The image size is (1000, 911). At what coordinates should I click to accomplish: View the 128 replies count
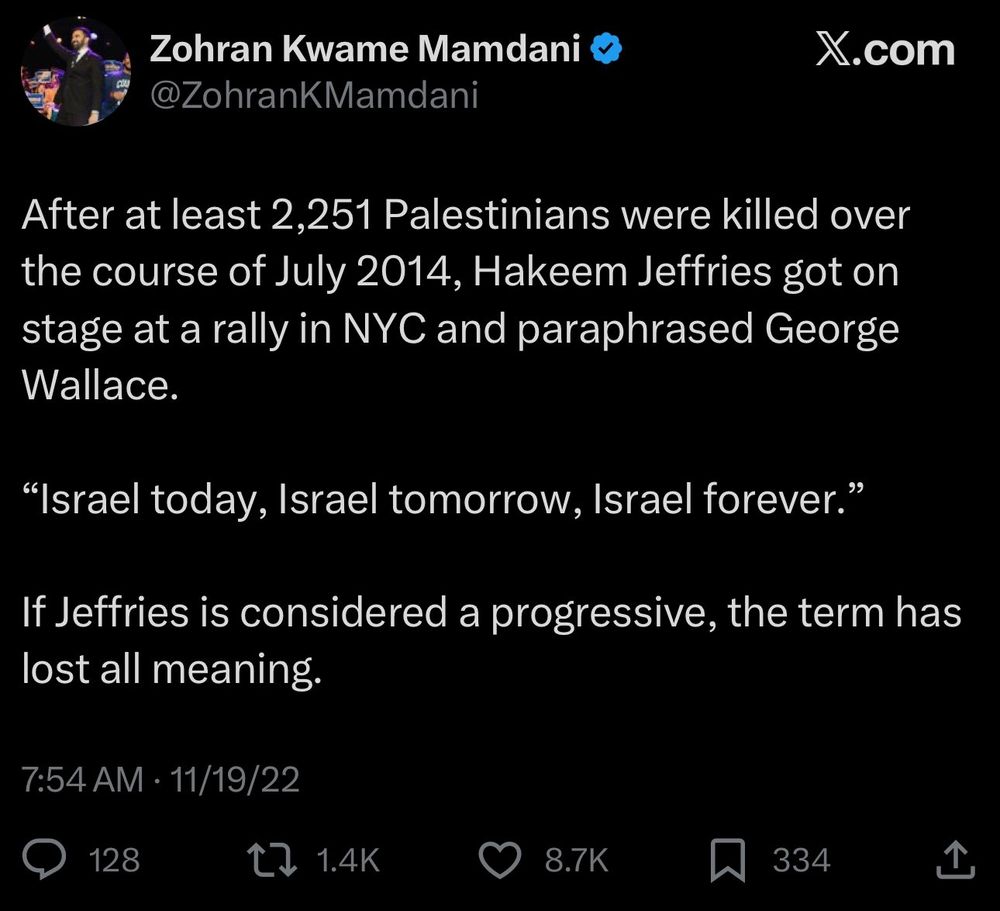click(x=113, y=859)
